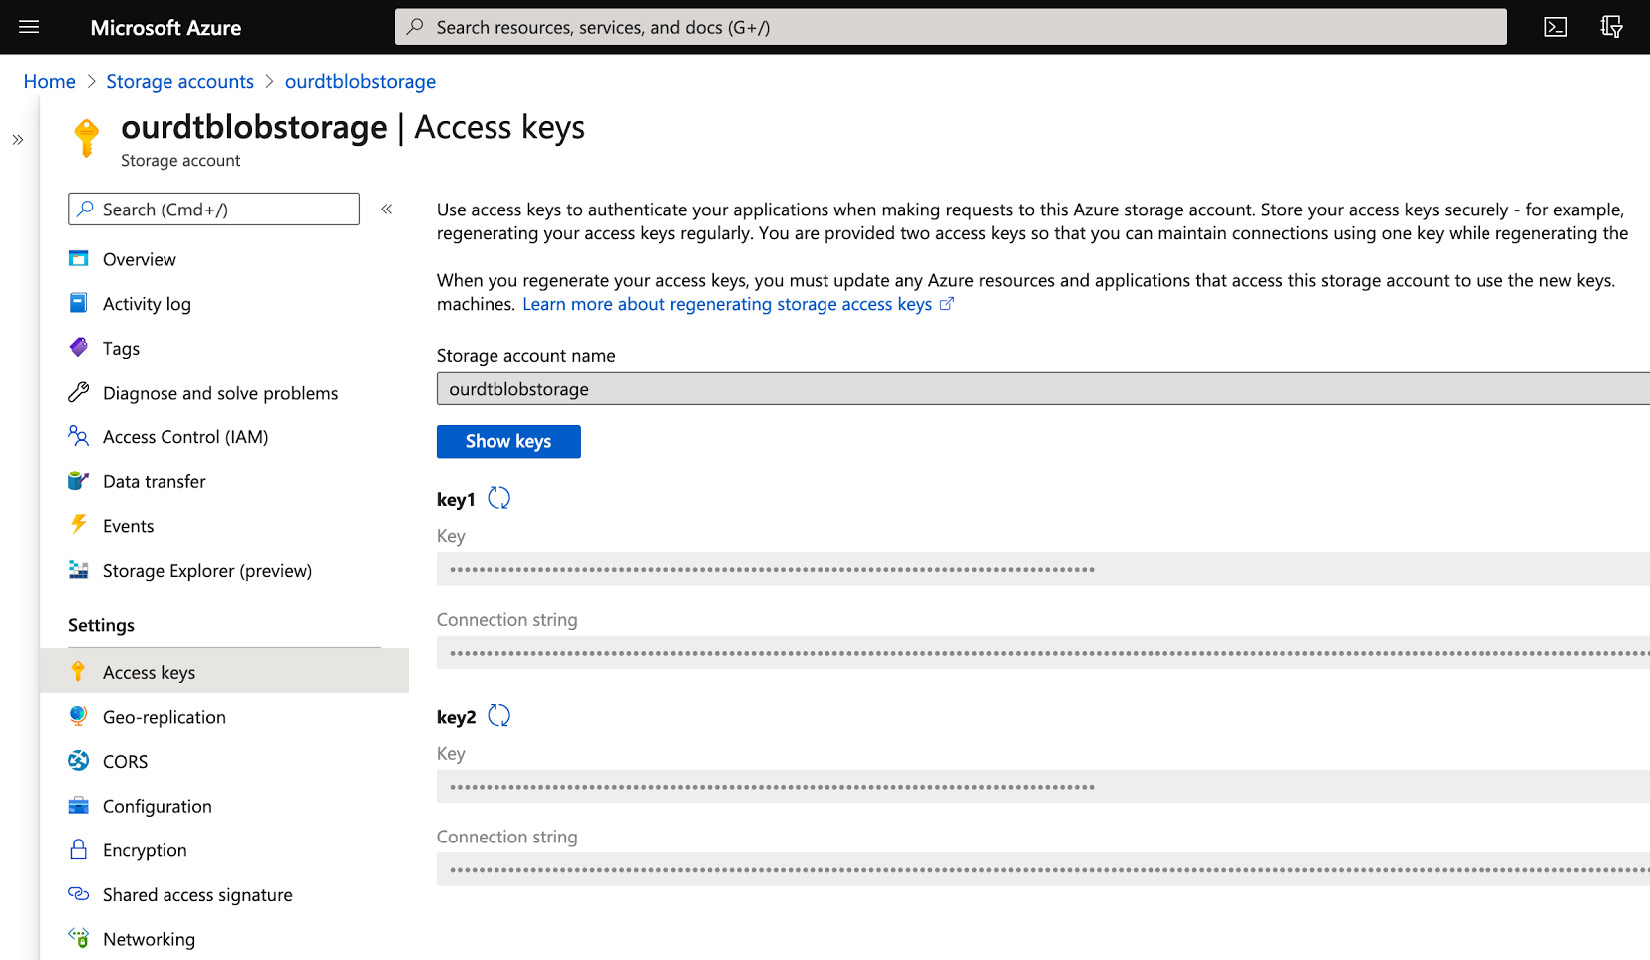
Task: Click the yellow key icon beside the page title
Action: point(87,138)
